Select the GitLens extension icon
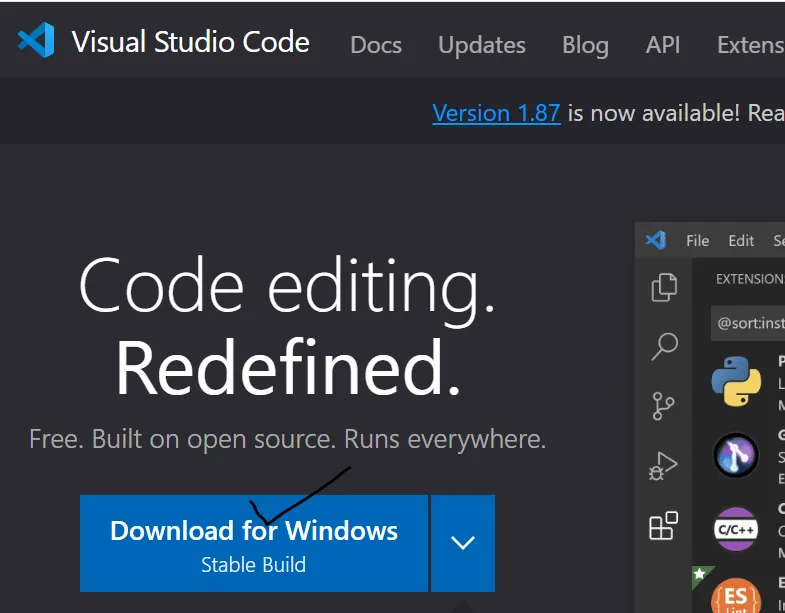Screen dimensions: 785x613 click(x=735, y=455)
